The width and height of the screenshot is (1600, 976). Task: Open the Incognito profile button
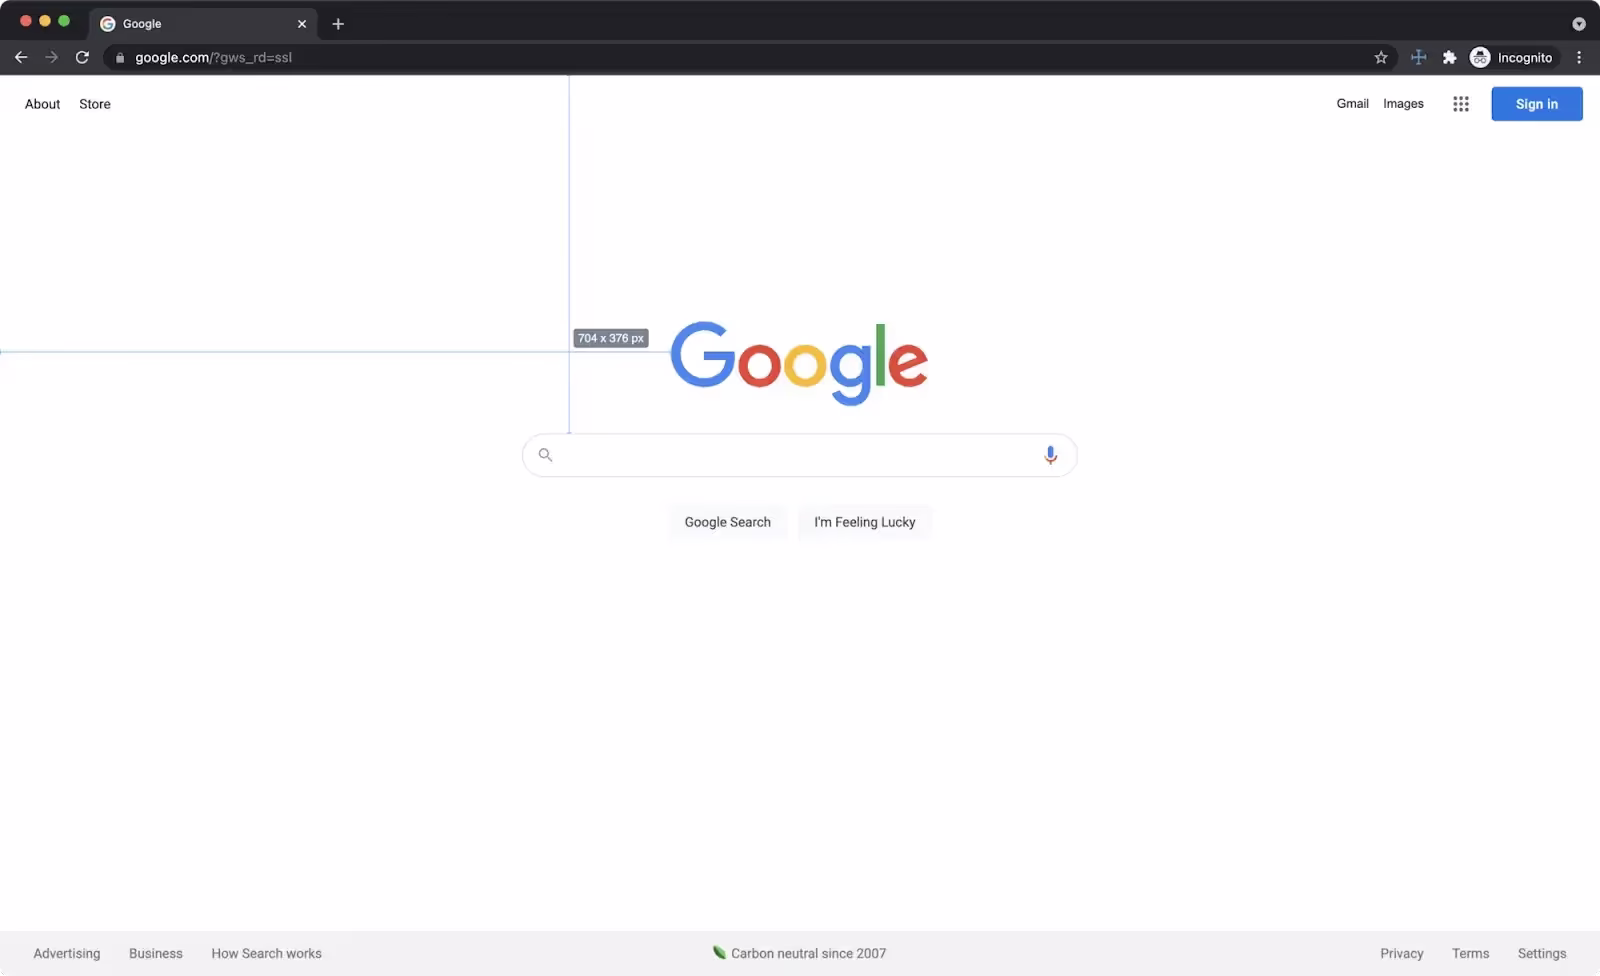point(1512,58)
